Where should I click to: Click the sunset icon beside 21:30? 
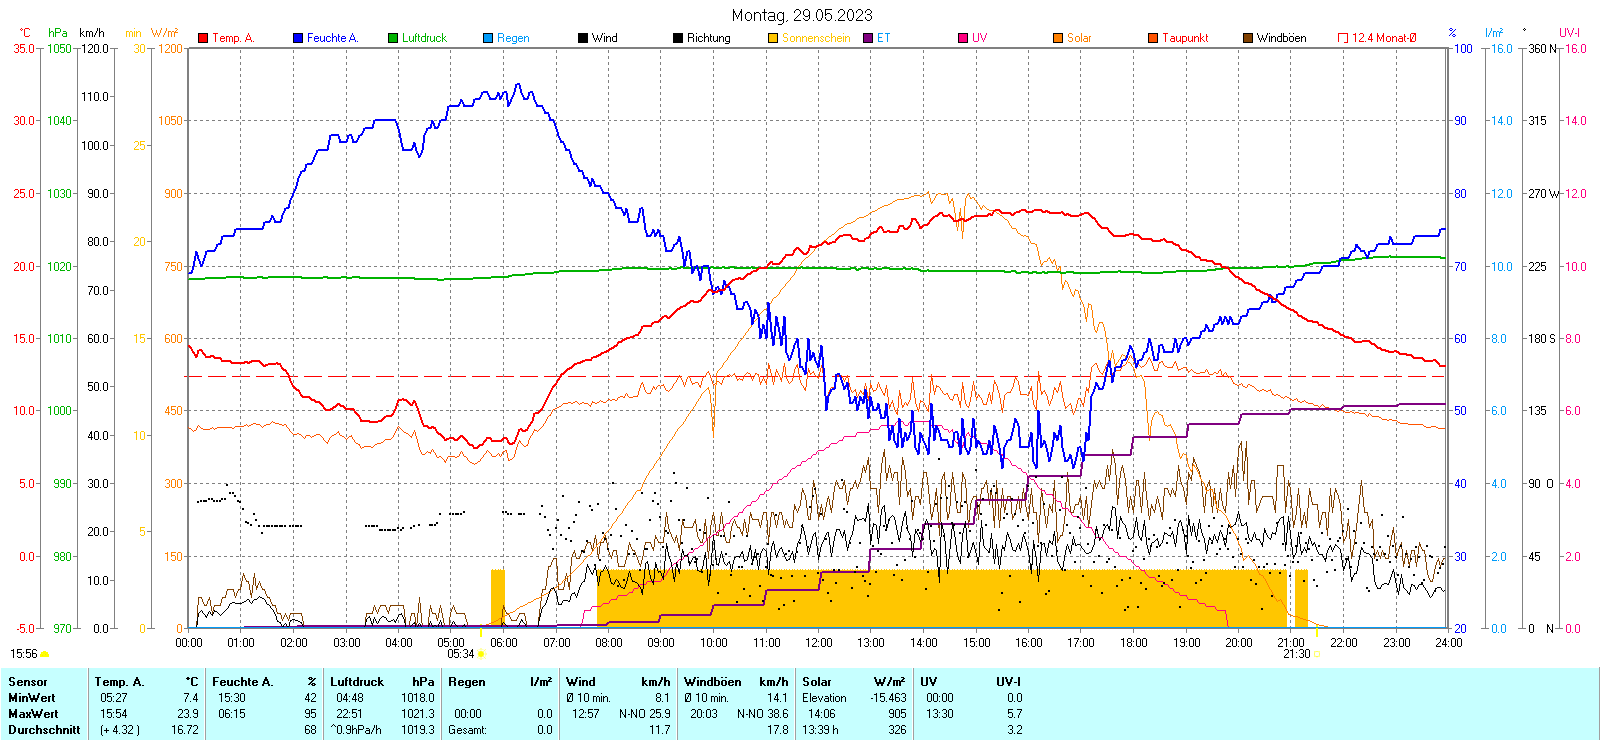pos(1317,654)
